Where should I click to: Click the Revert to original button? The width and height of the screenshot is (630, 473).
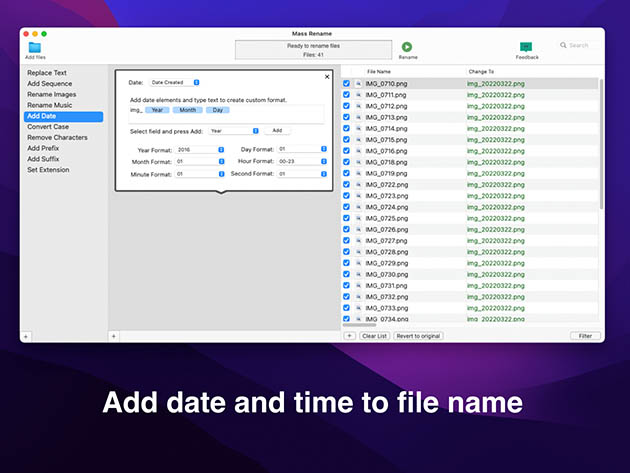[x=418, y=336]
